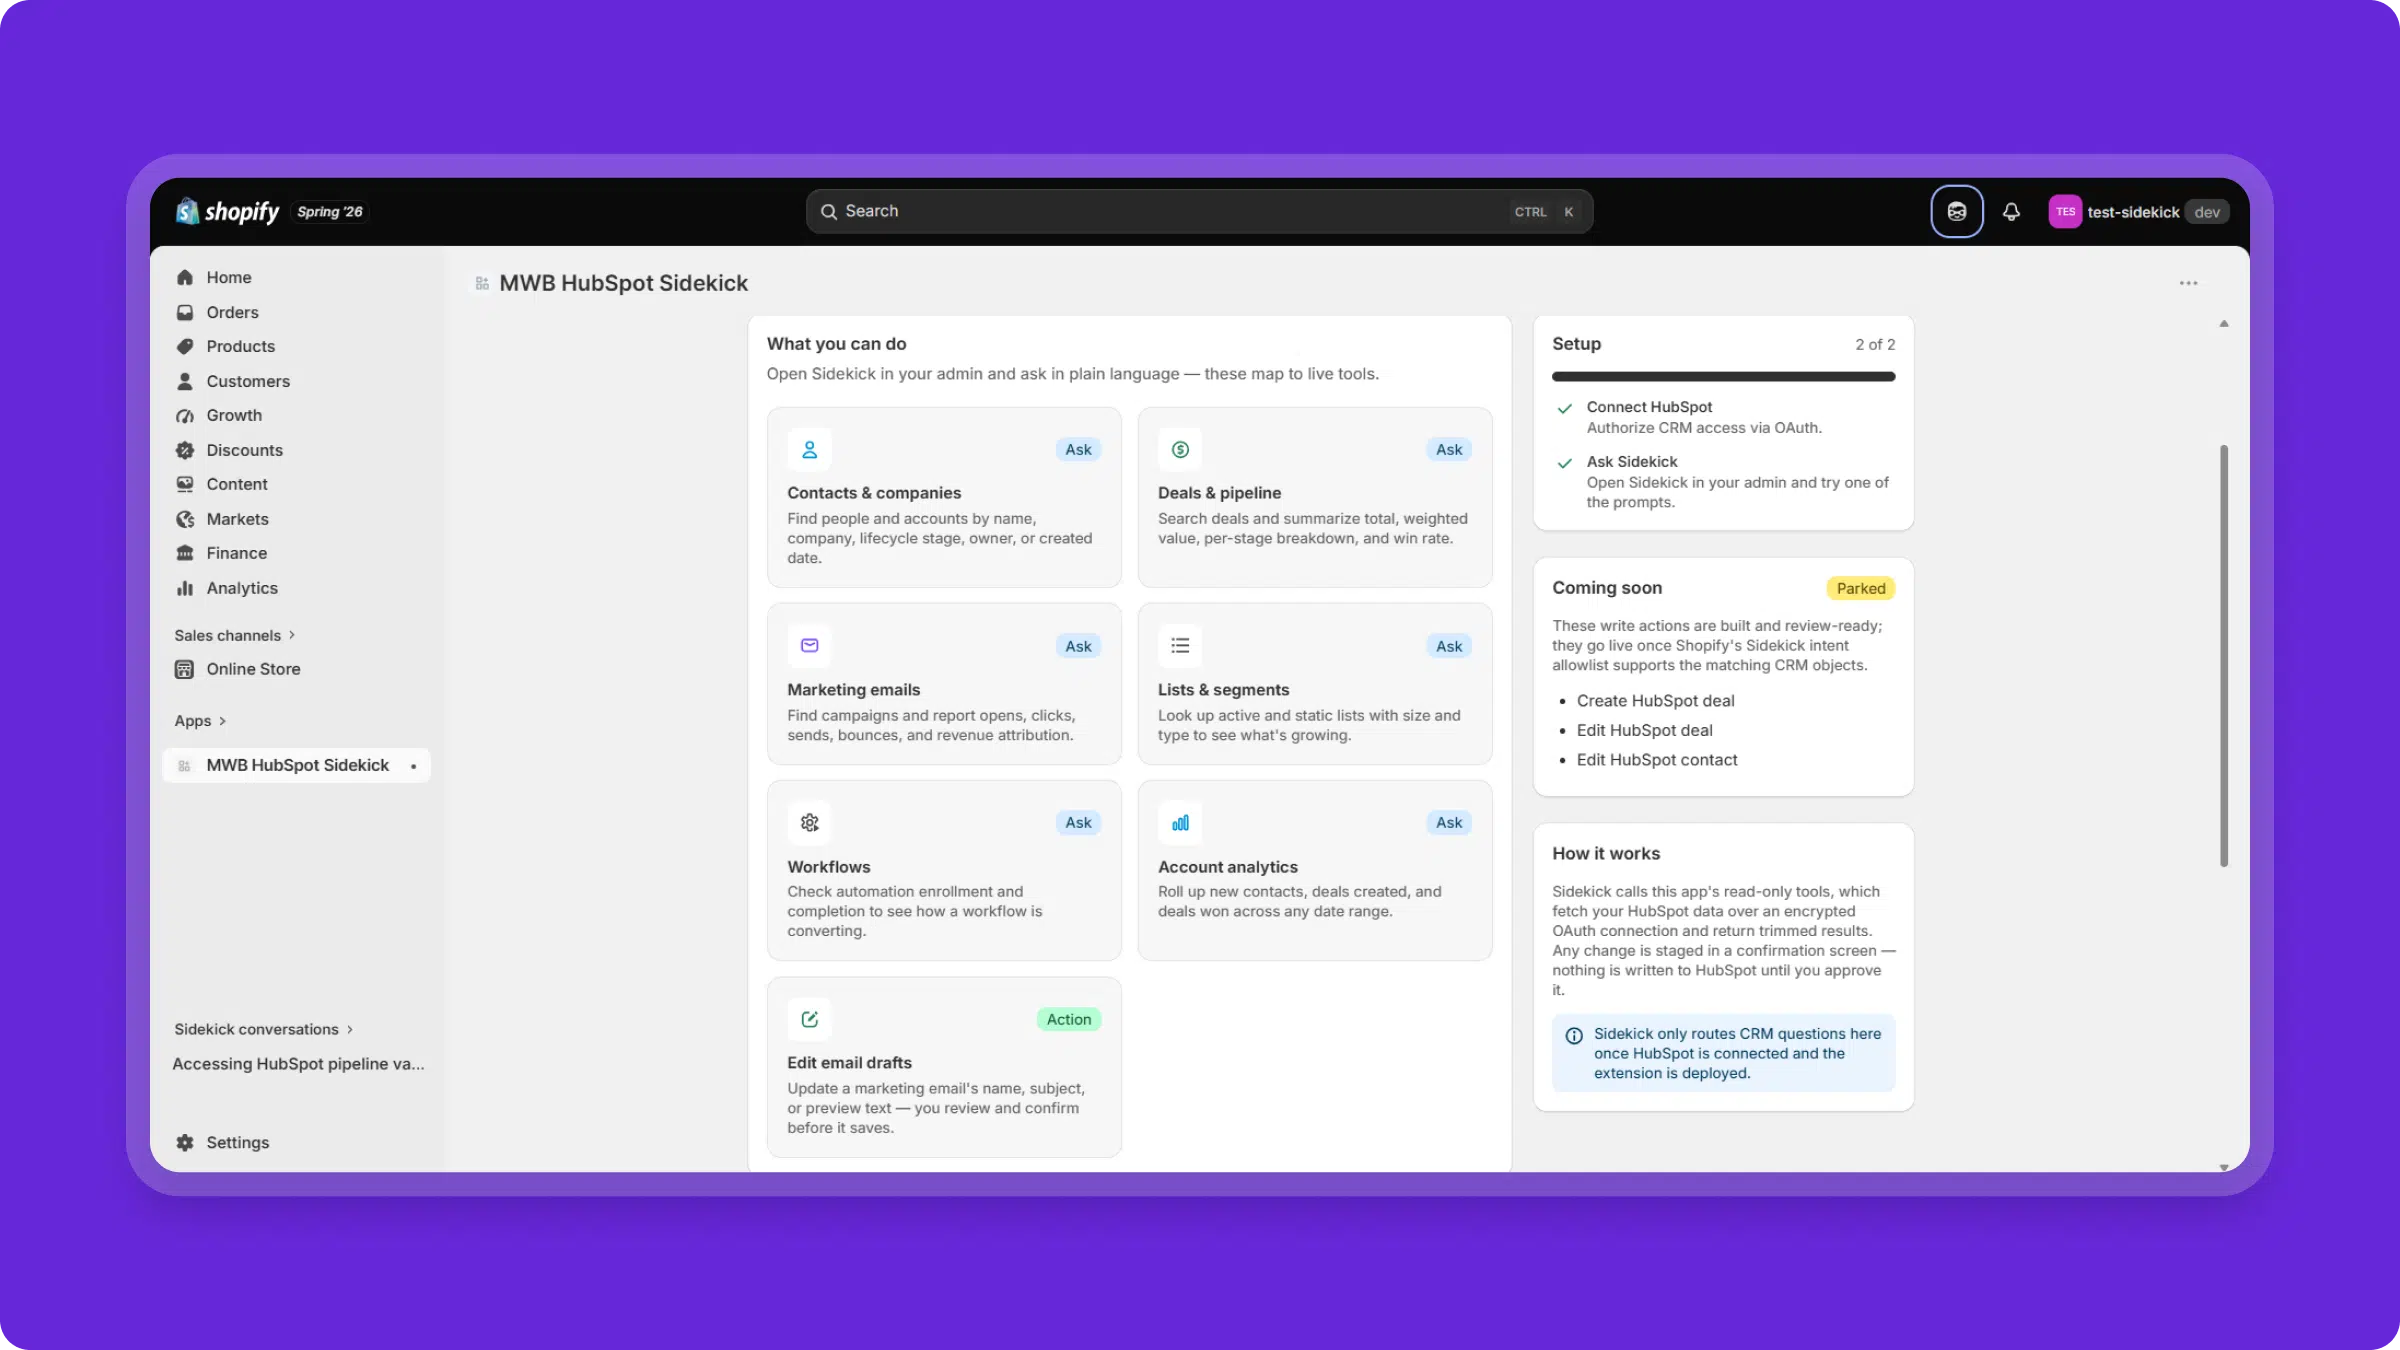Focus the Search input field
2400x1350 pixels.
[1199, 211]
